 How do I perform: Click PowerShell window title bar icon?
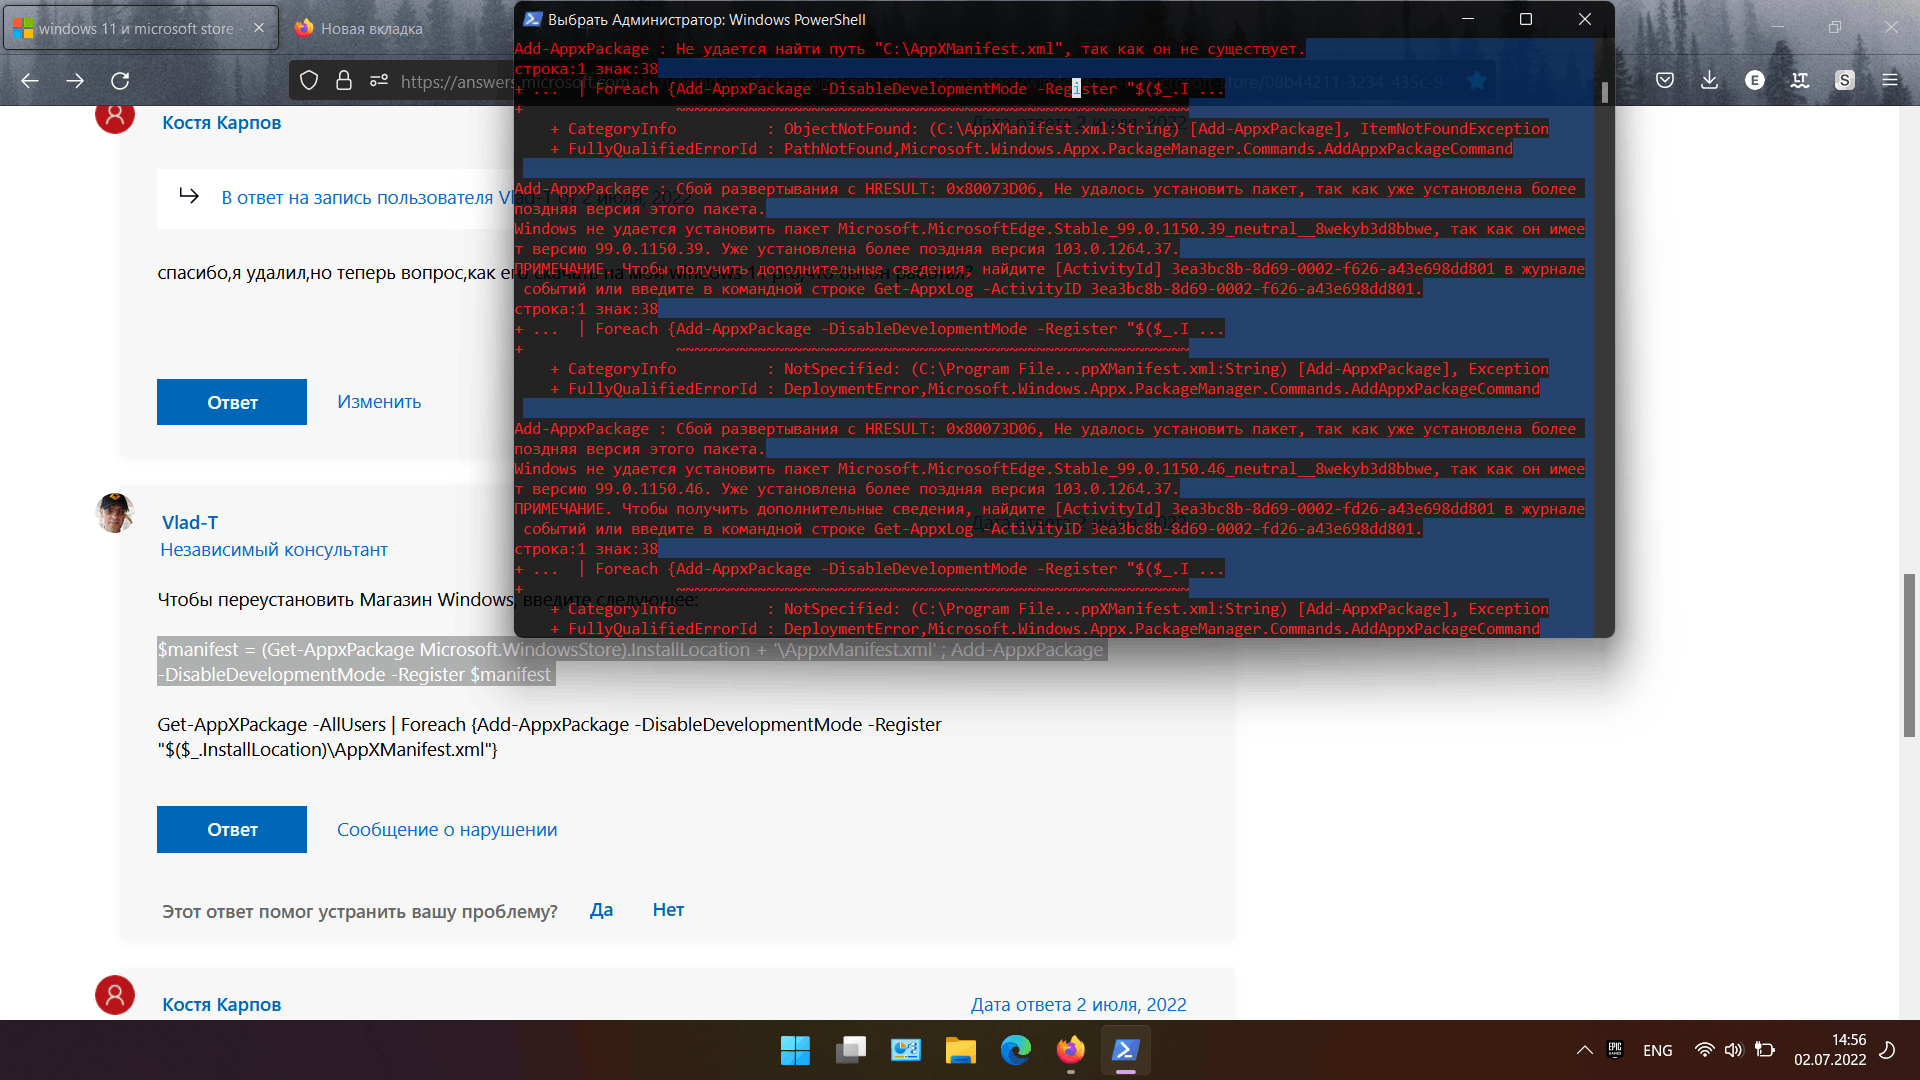tap(533, 19)
